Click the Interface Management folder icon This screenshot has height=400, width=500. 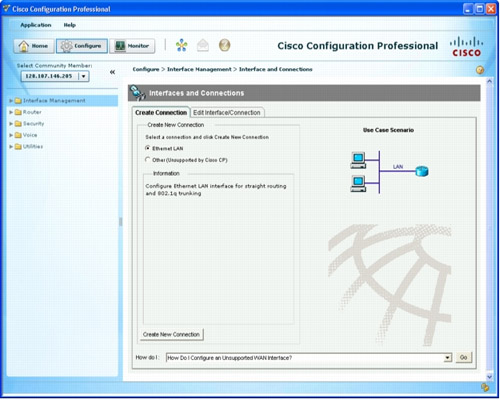[18, 101]
